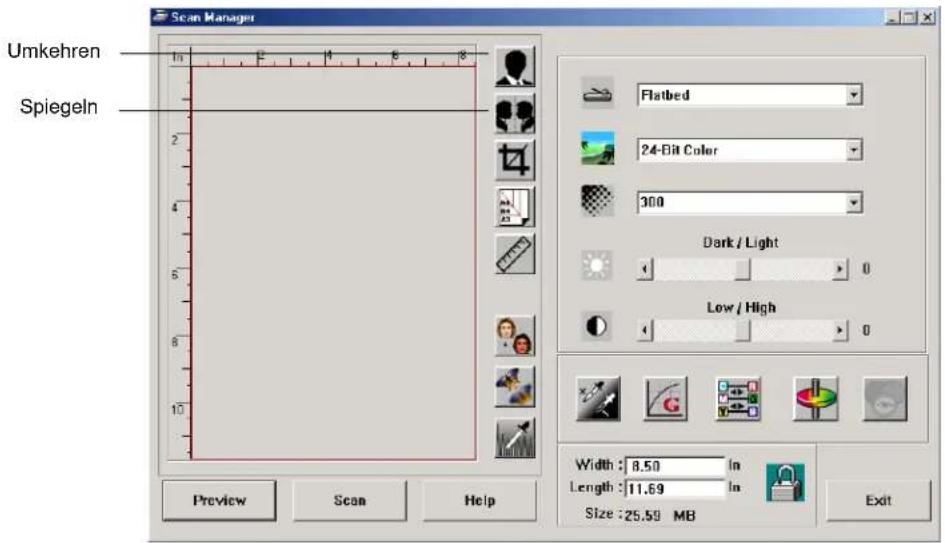Image resolution: width=945 pixels, height=543 pixels.
Task: Click the Invert (Umkehren) silhouette icon
Action: click(515, 67)
